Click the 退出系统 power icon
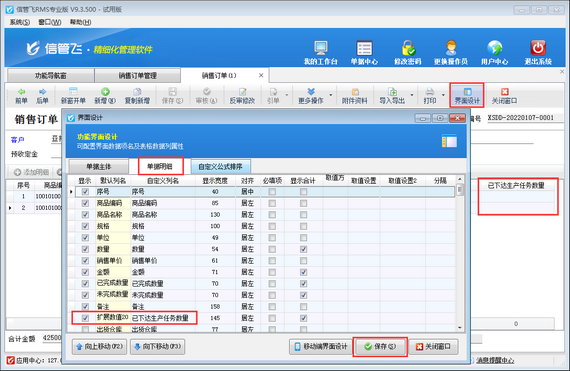The height and width of the screenshot is (371, 570). (538, 53)
